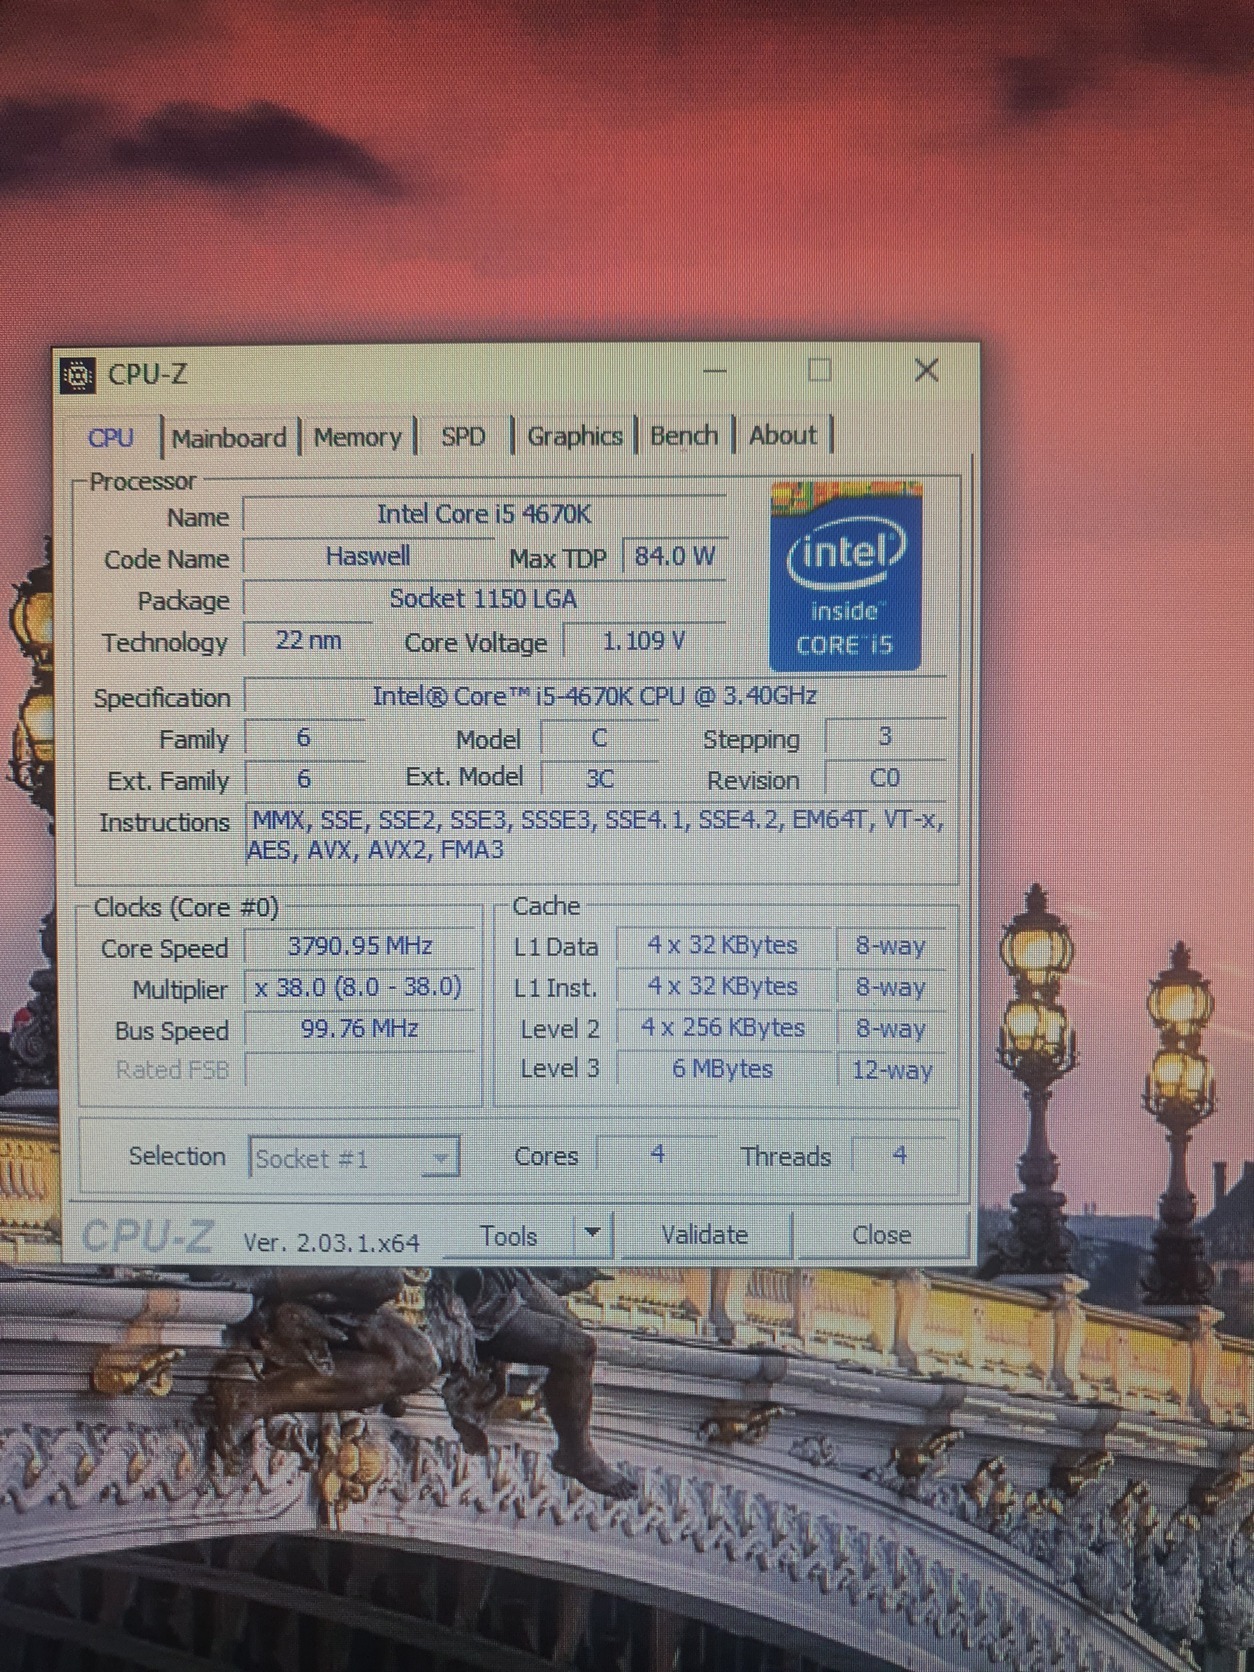Click the Ext. Family value 6
This screenshot has width=1254, height=1672.
[304, 779]
